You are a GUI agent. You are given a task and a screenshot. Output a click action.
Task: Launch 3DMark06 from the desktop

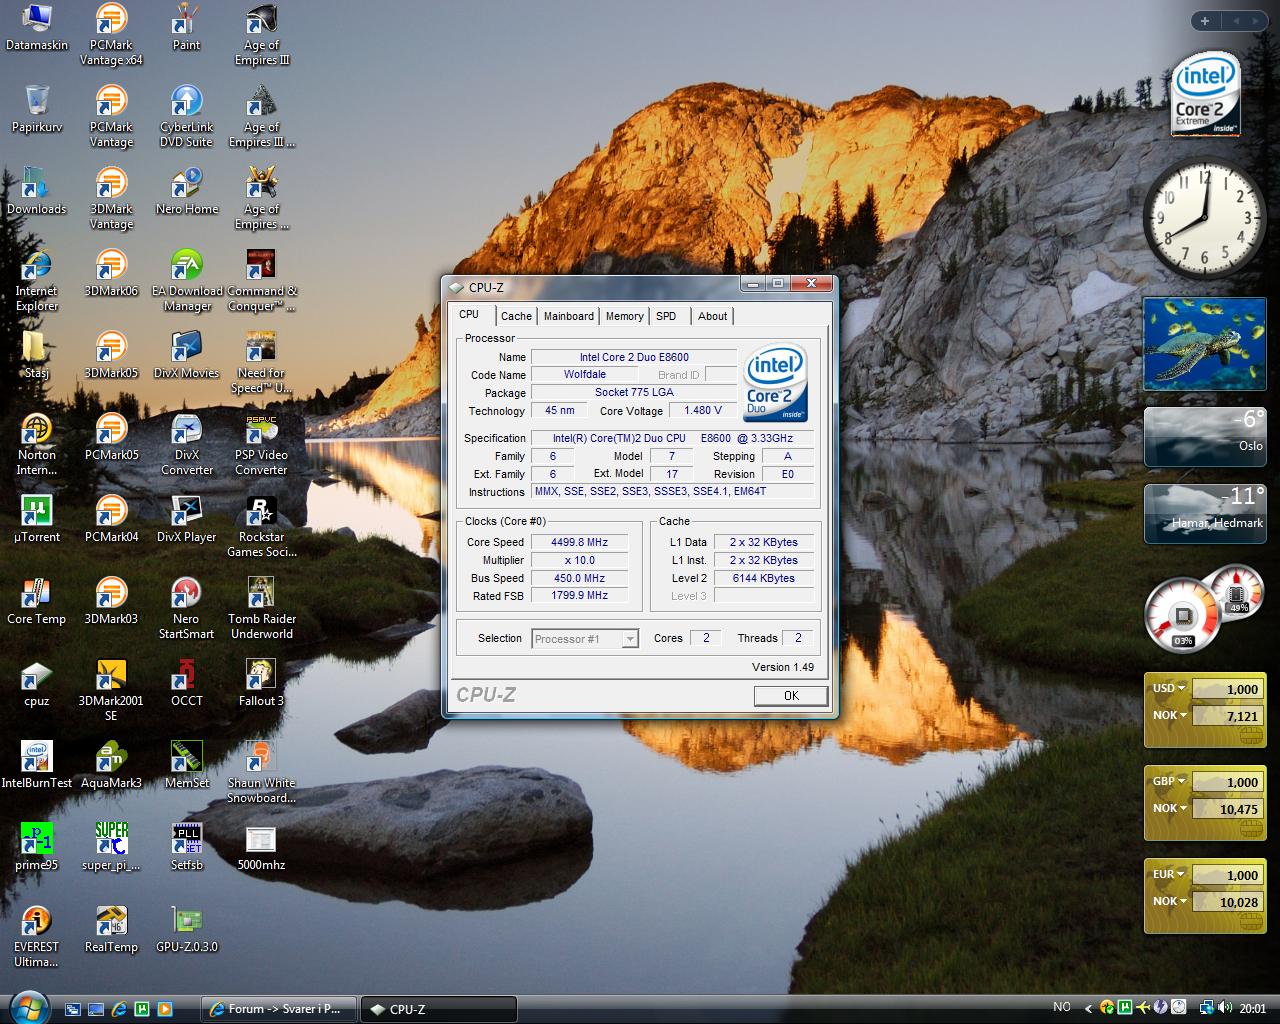point(111,274)
